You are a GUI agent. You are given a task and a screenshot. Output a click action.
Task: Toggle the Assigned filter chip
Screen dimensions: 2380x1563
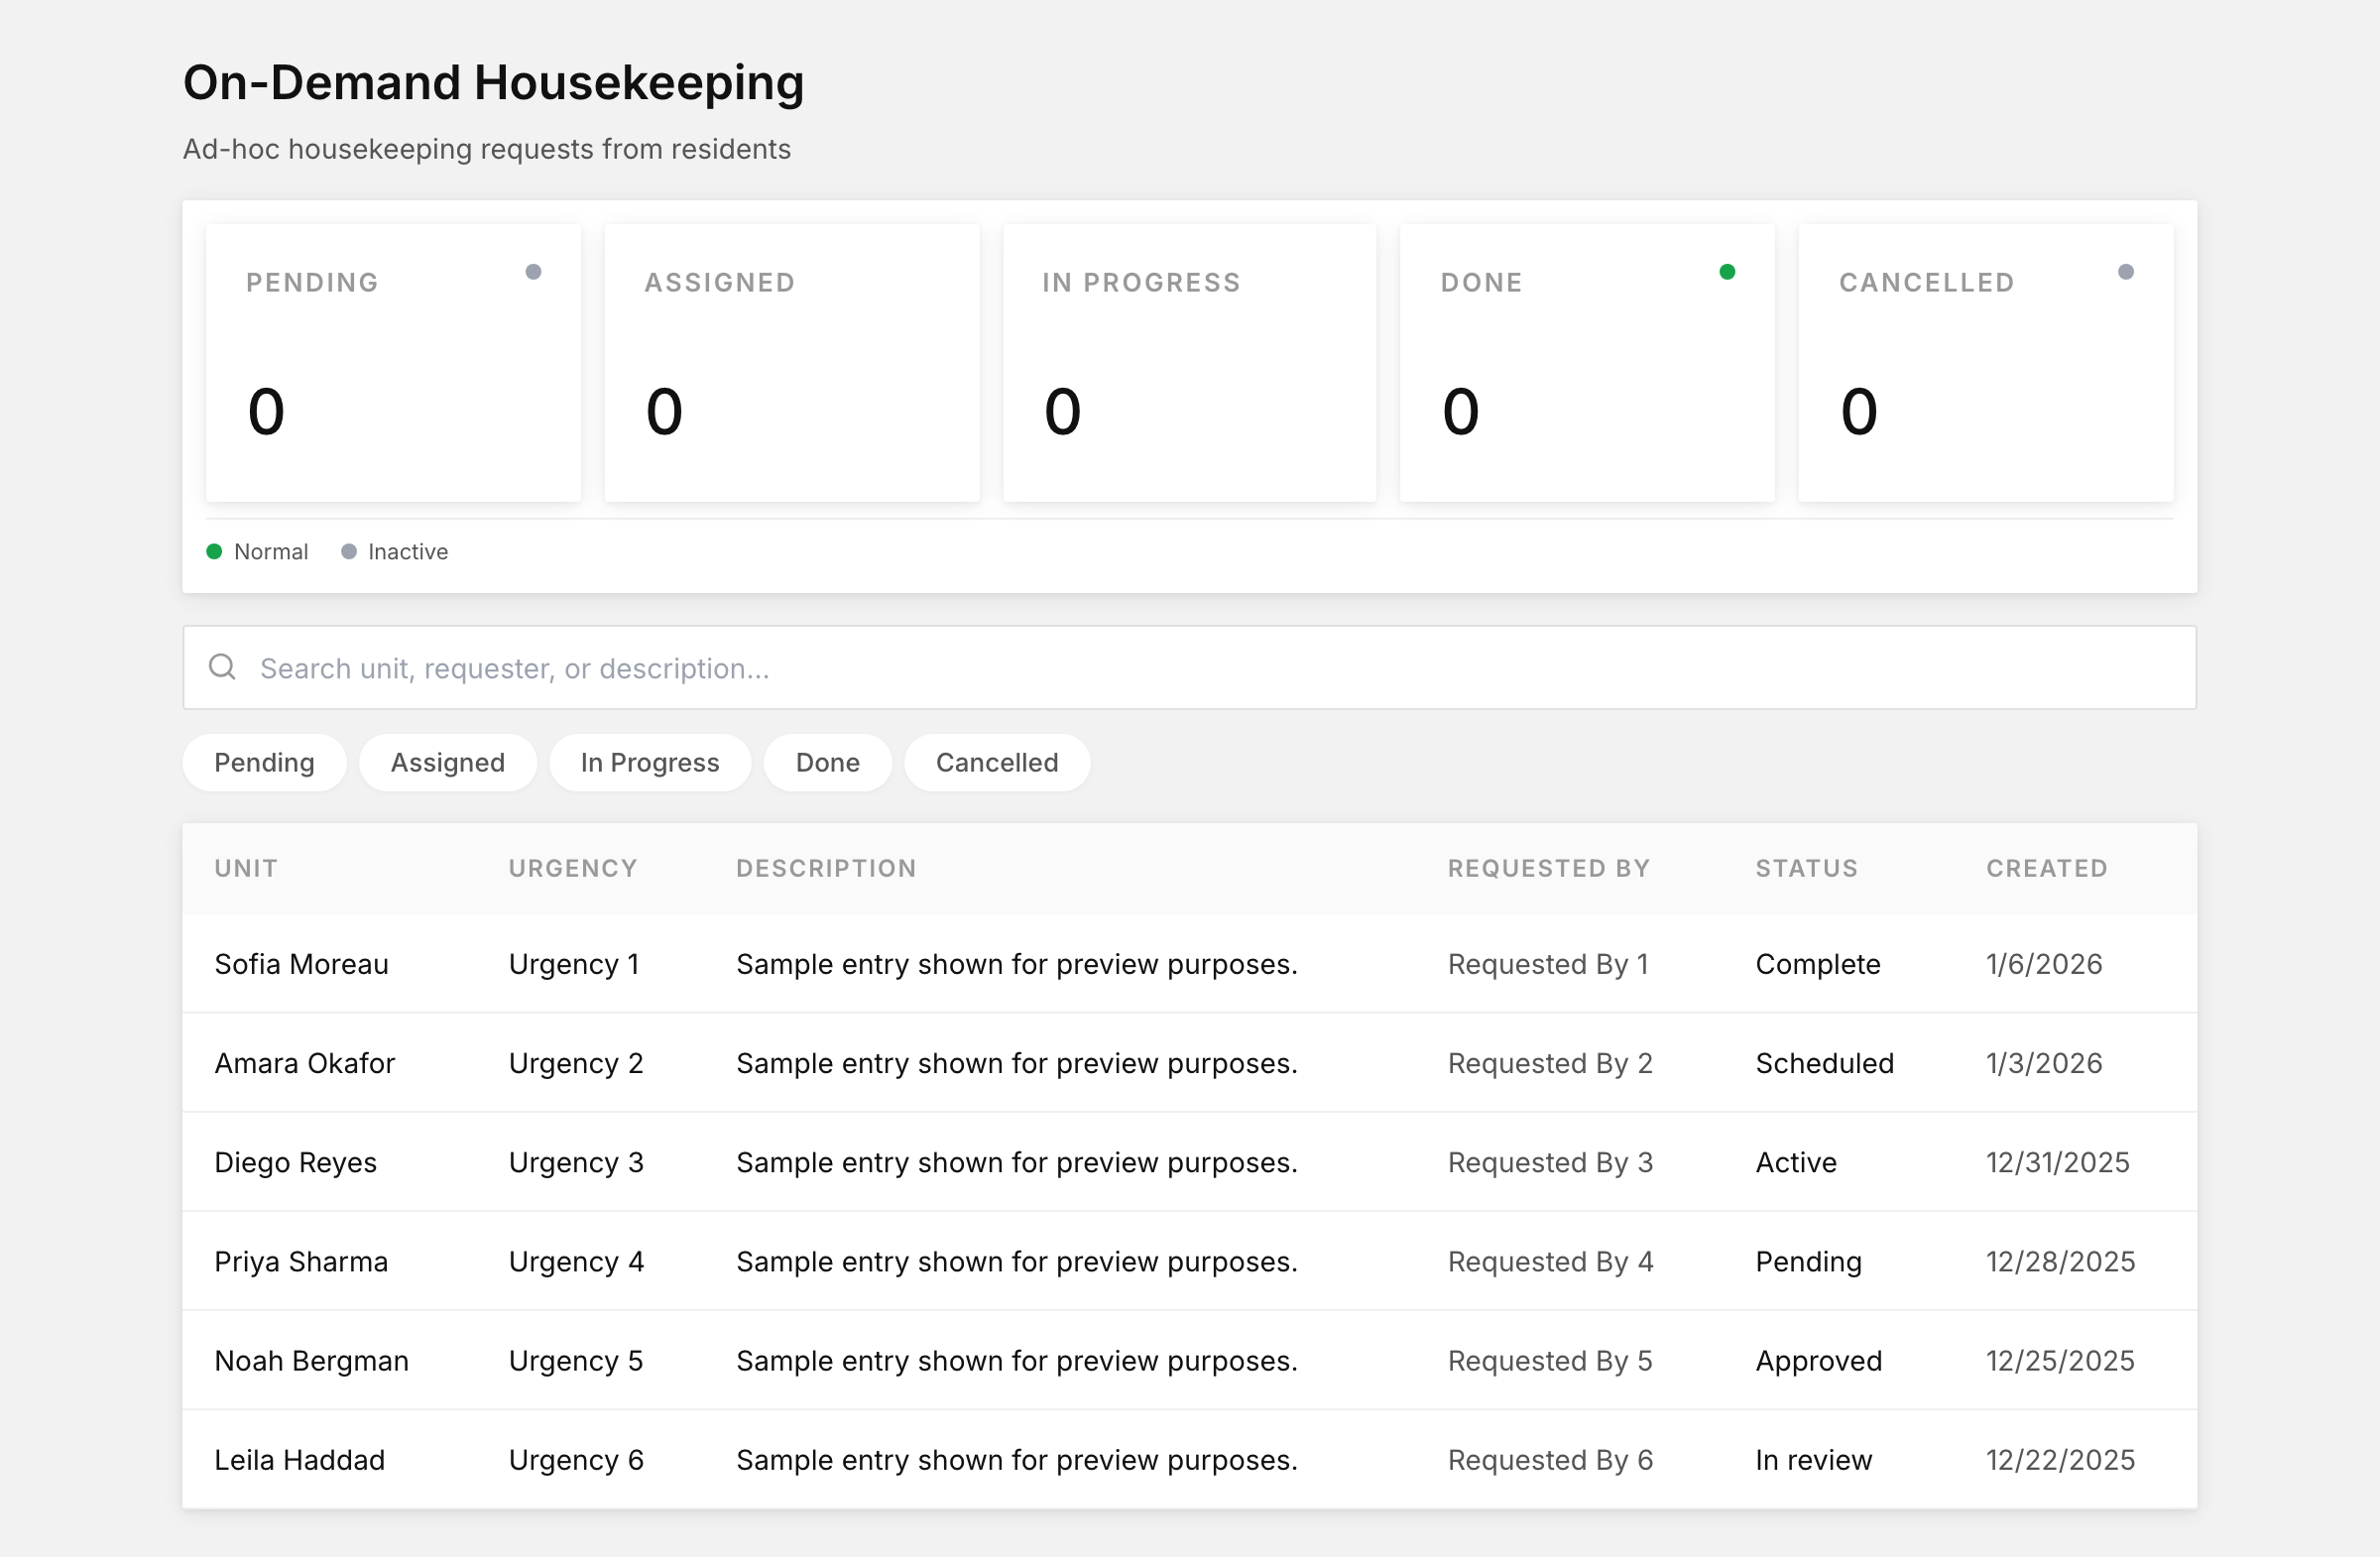(449, 765)
